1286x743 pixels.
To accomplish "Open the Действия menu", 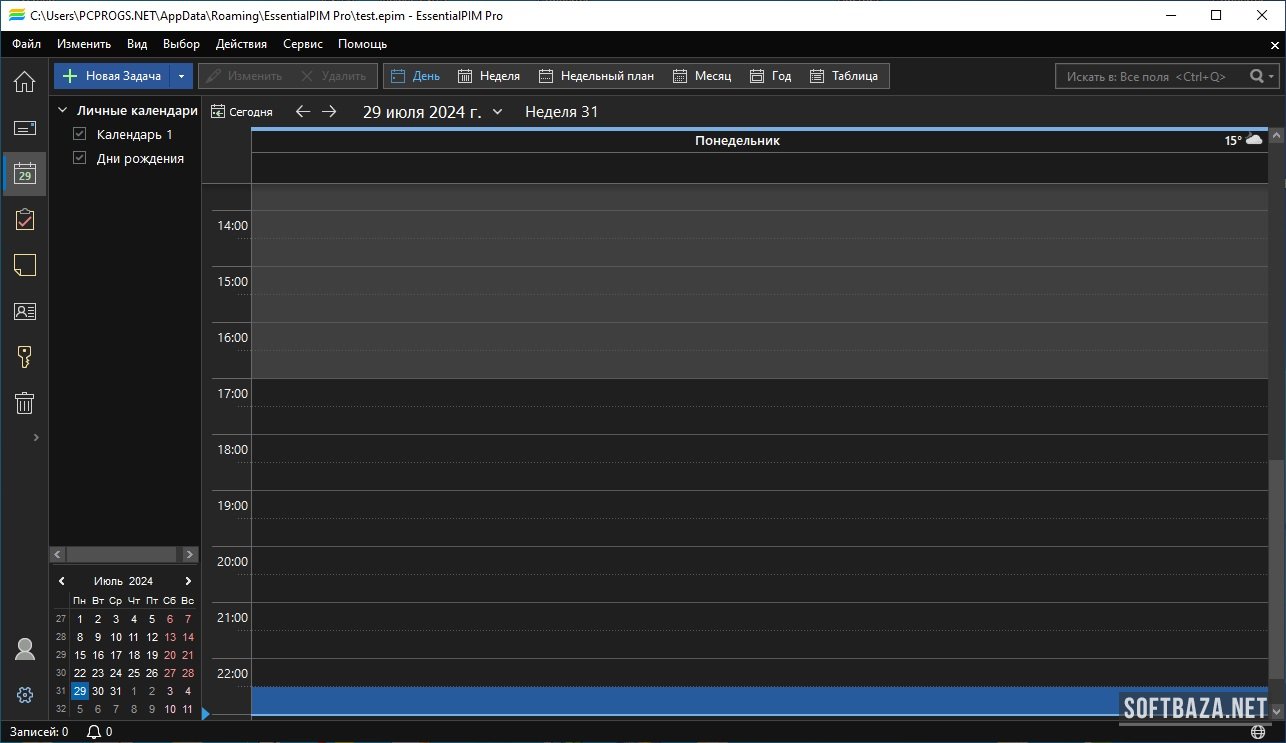I will 241,44.
